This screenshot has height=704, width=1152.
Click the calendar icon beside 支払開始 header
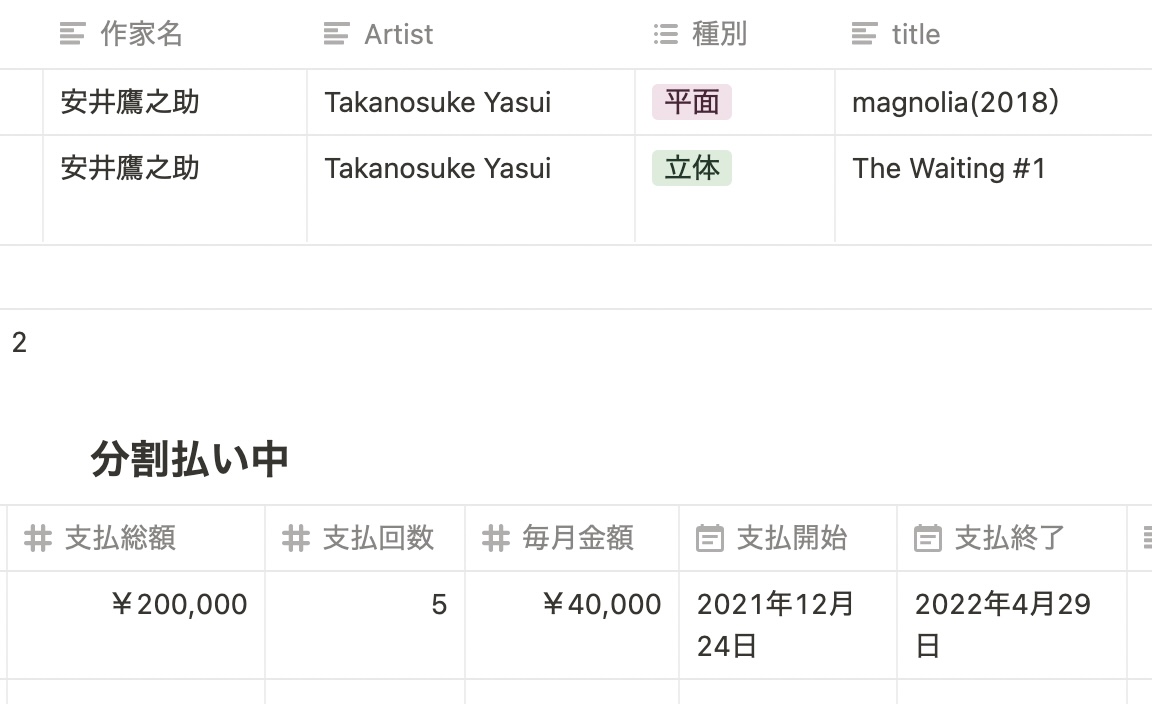click(710, 538)
